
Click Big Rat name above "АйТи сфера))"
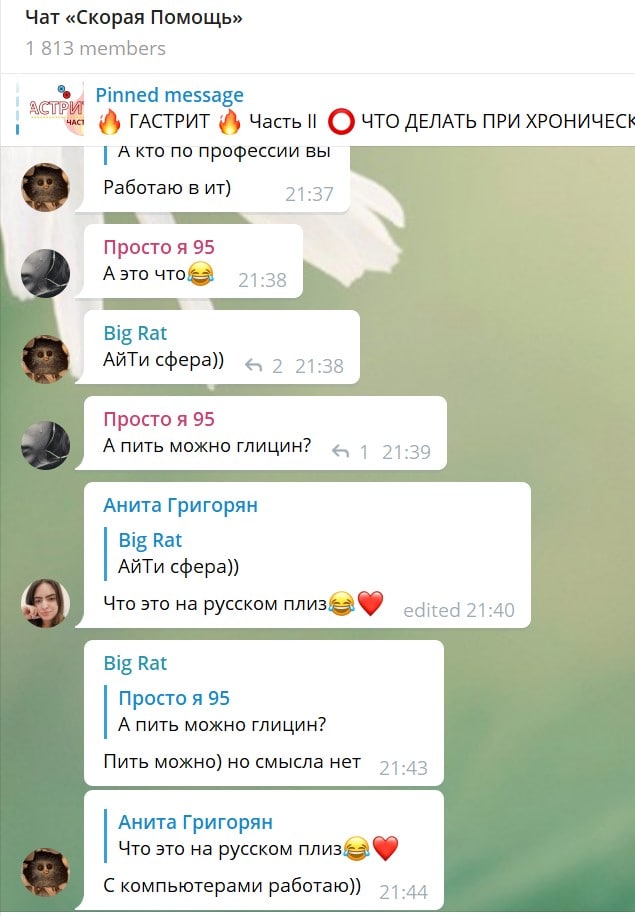pyautogui.click(x=135, y=333)
